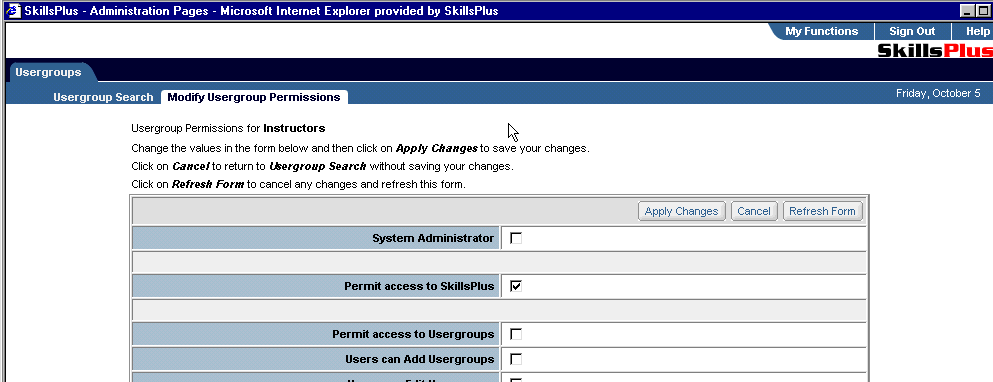993x382 pixels.
Task: Open the My Functions menu
Action: pos(821,31)
